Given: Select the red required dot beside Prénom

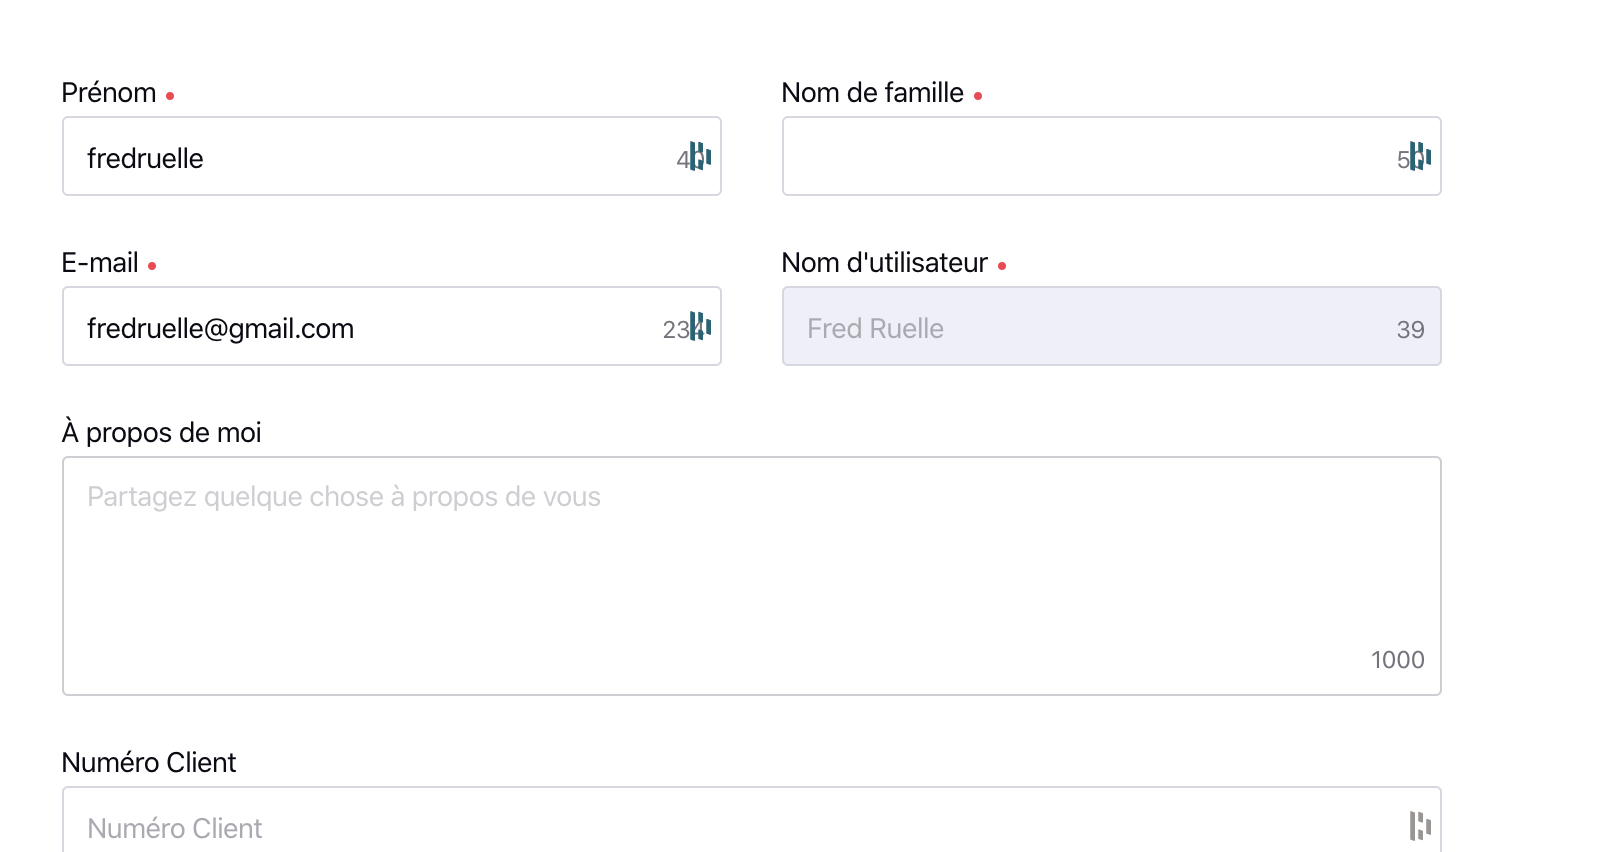Looking at the screenshot, I should point(170,96).
